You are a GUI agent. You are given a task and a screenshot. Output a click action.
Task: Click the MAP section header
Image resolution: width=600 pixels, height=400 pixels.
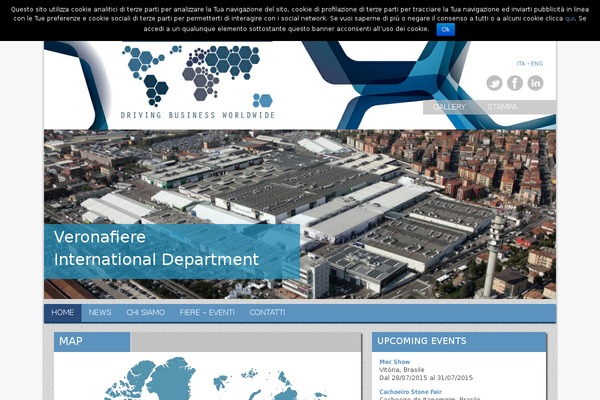[92, 341]
